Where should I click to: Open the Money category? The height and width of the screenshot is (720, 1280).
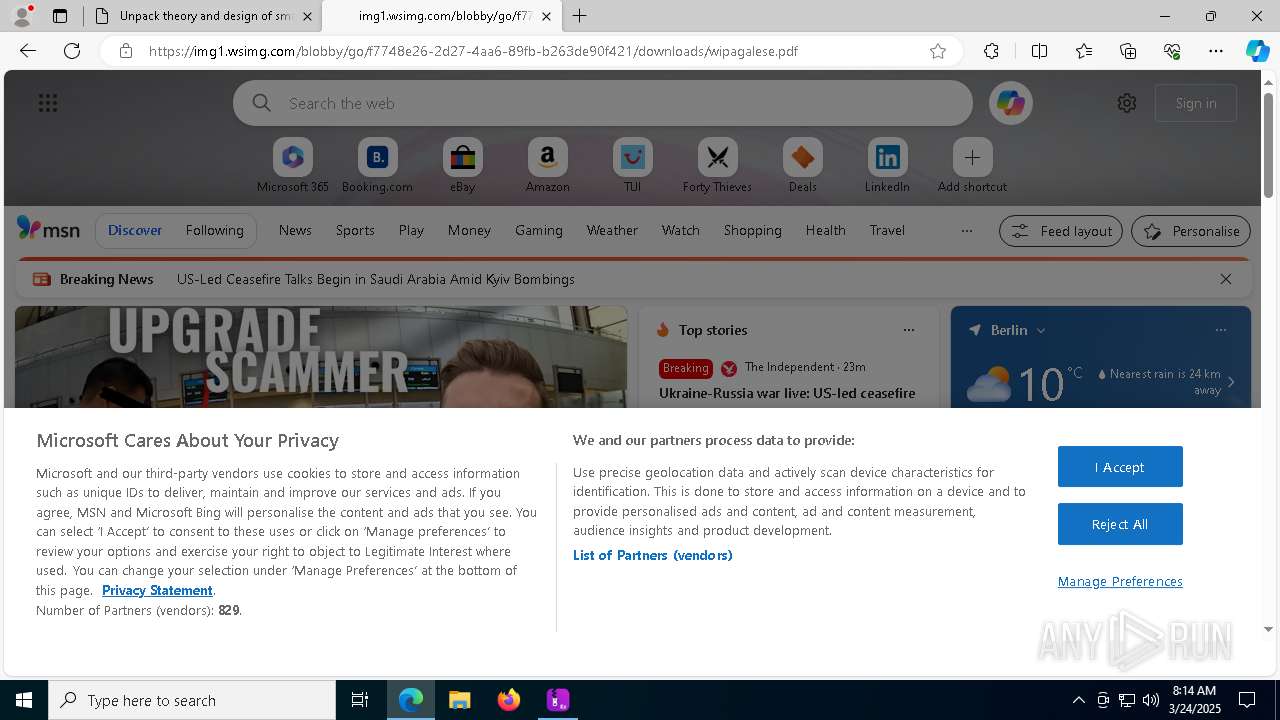point(469,230)
